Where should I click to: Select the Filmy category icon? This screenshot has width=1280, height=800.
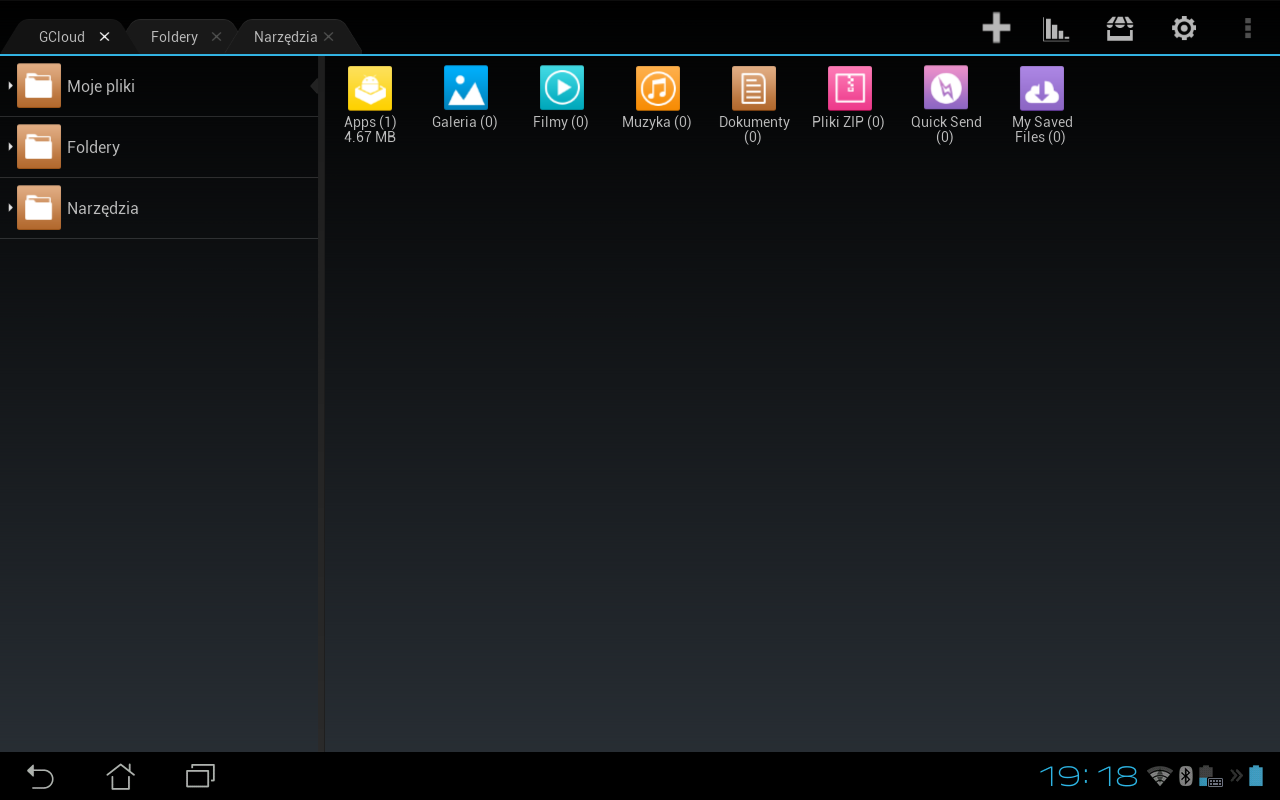coord(560,88)
